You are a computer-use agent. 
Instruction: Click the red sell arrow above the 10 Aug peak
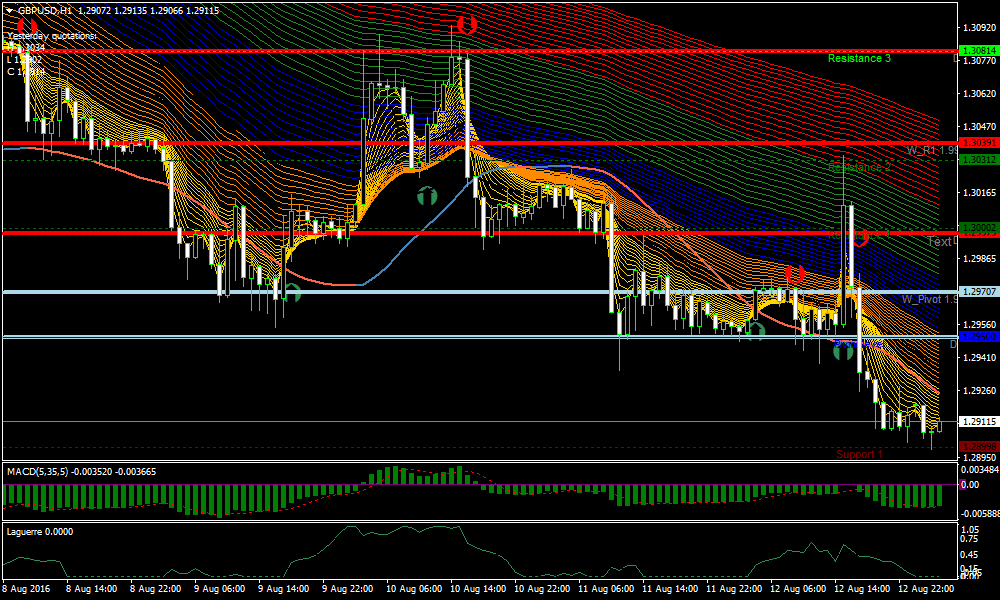pos(465,24)
